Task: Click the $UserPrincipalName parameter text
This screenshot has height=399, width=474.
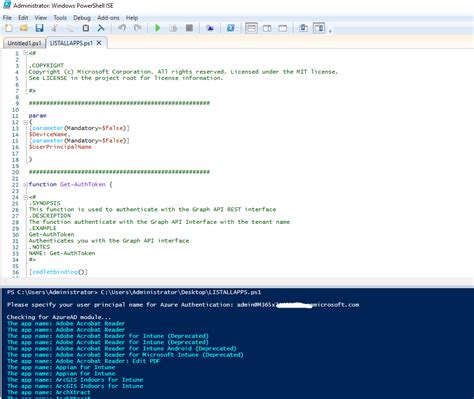Action: click(60, 147)
